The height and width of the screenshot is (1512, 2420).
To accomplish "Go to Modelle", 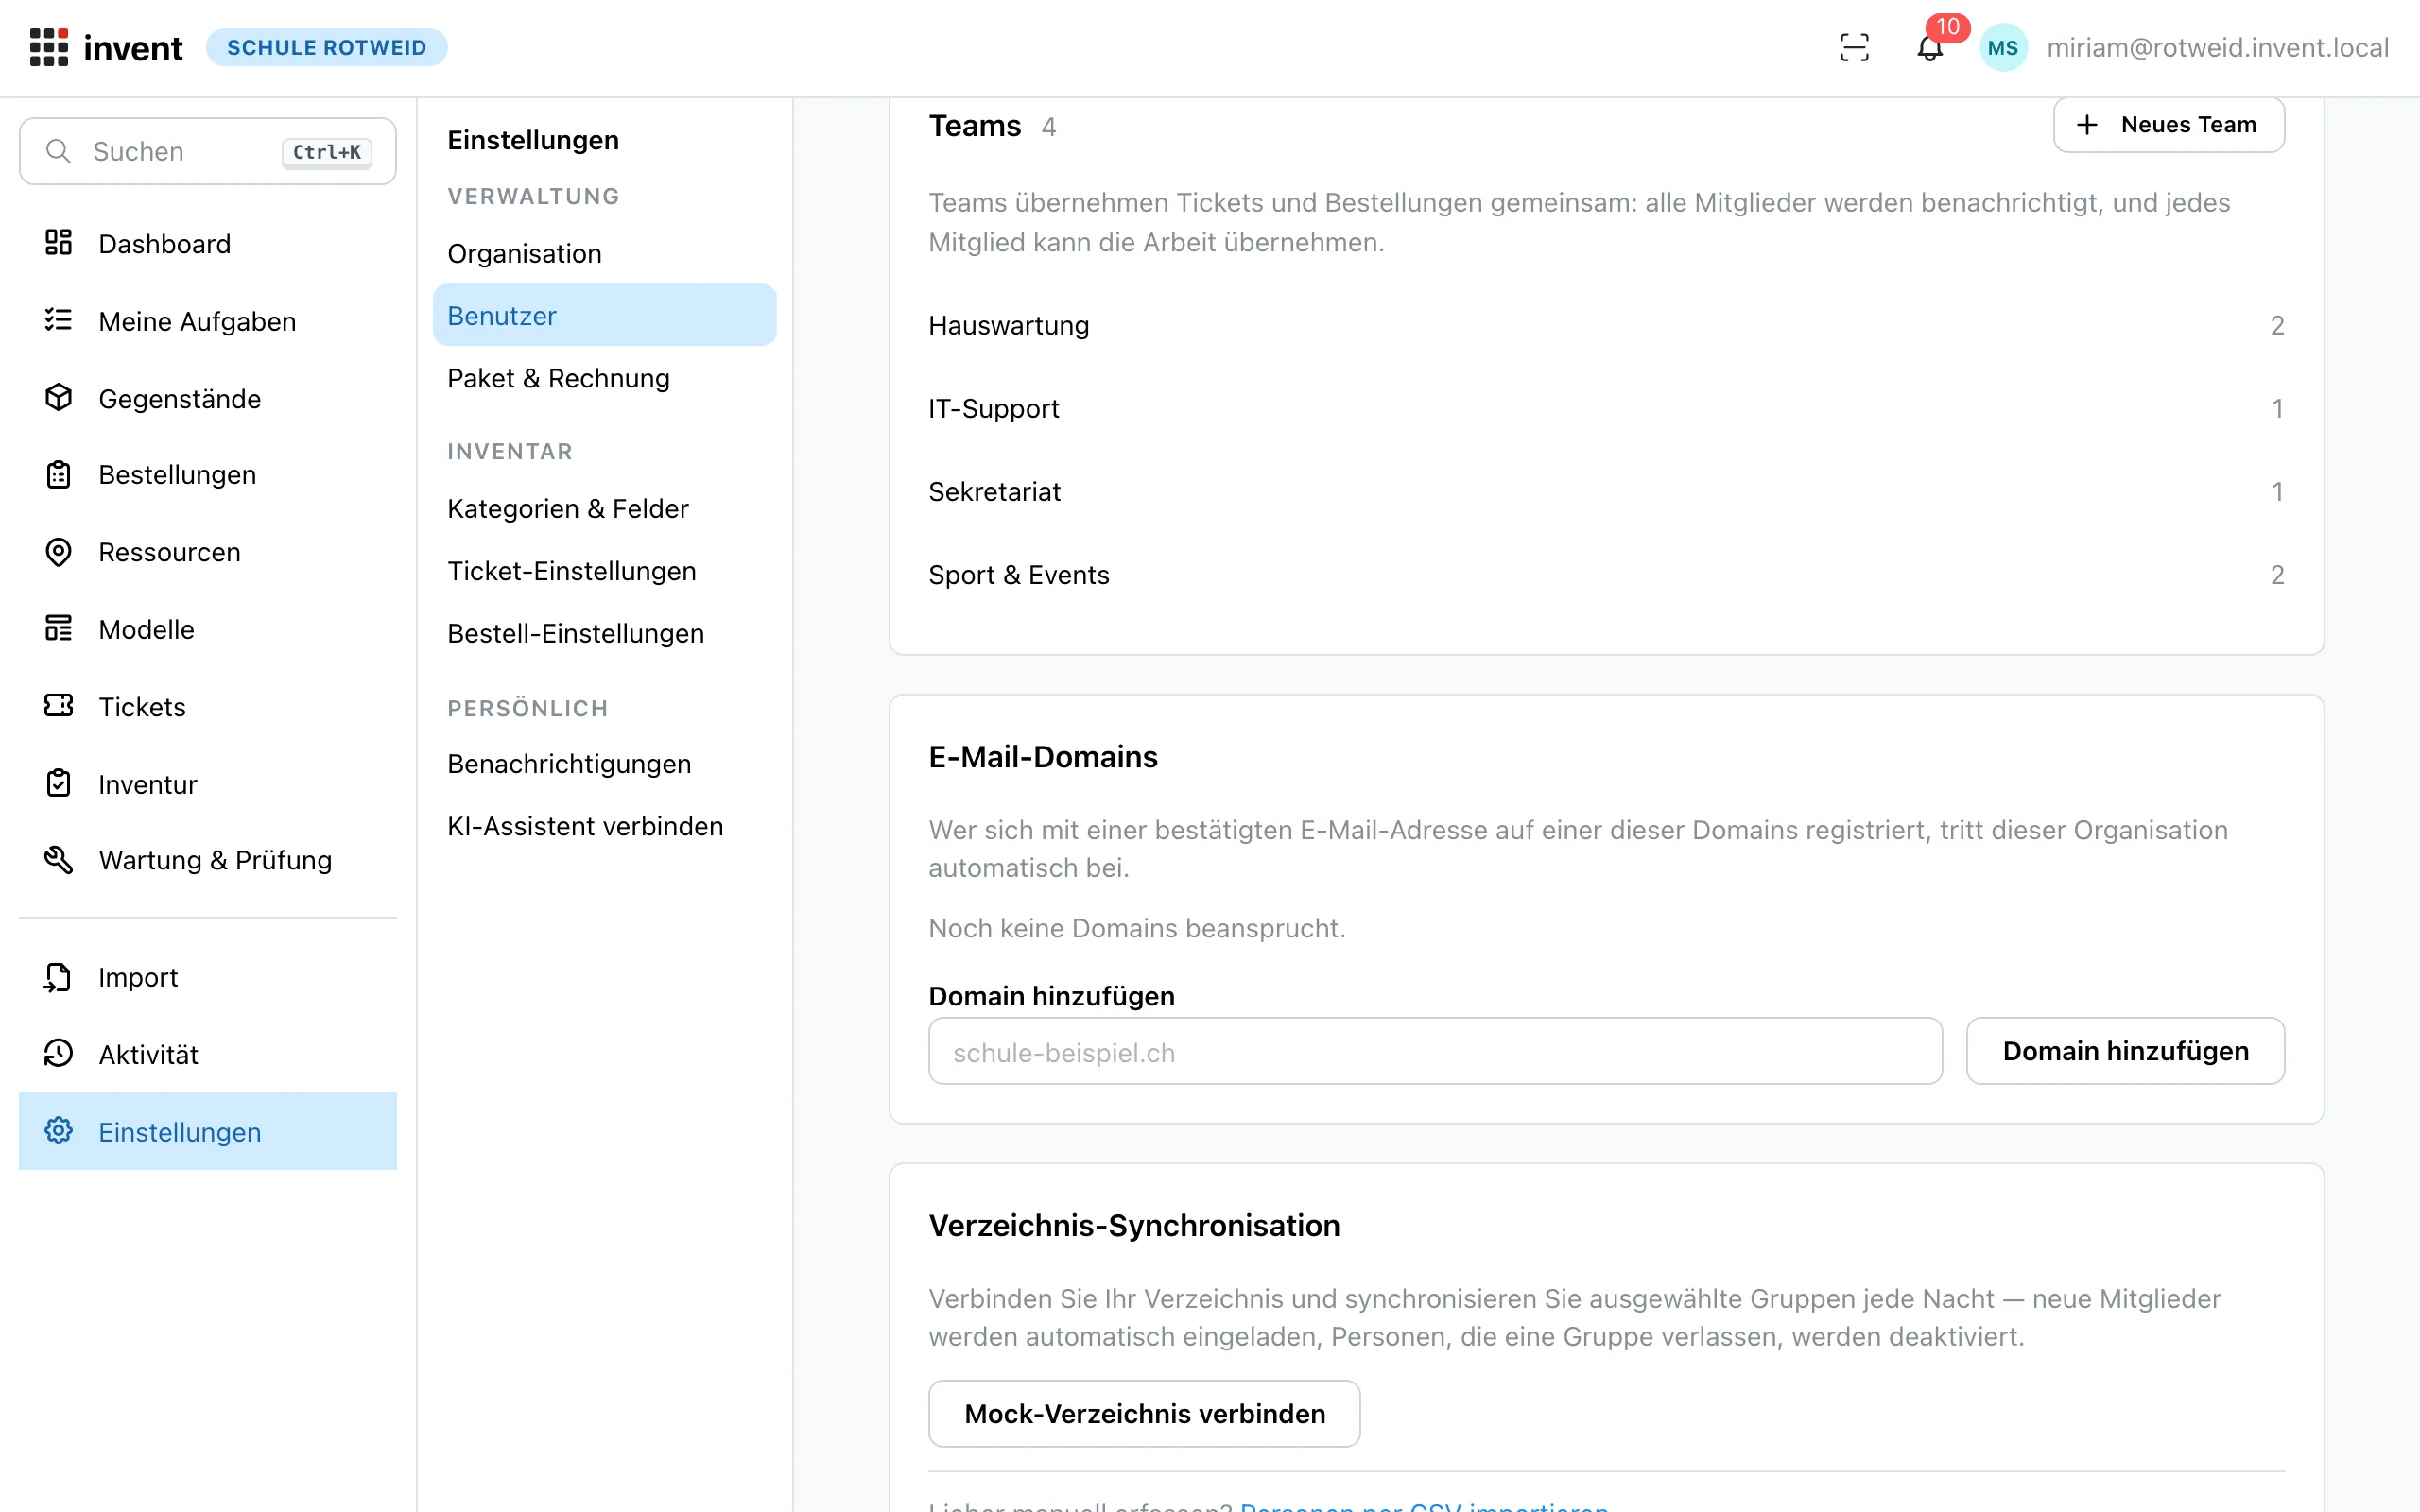I will pyautogui.click(x=208, y=629).
